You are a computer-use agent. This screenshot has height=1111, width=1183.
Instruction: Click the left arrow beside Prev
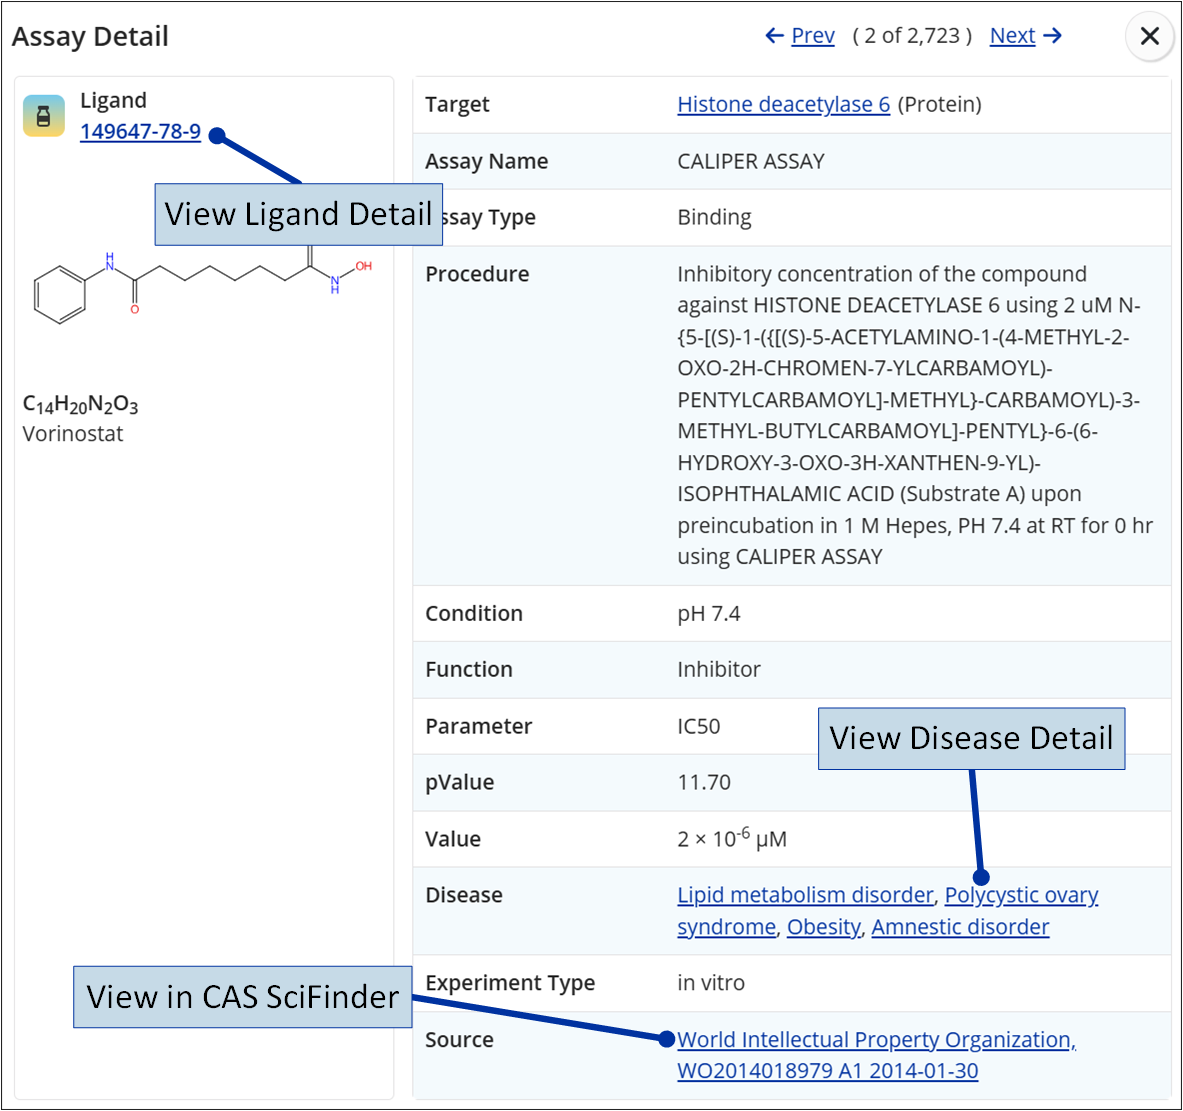tap(774, 36)
